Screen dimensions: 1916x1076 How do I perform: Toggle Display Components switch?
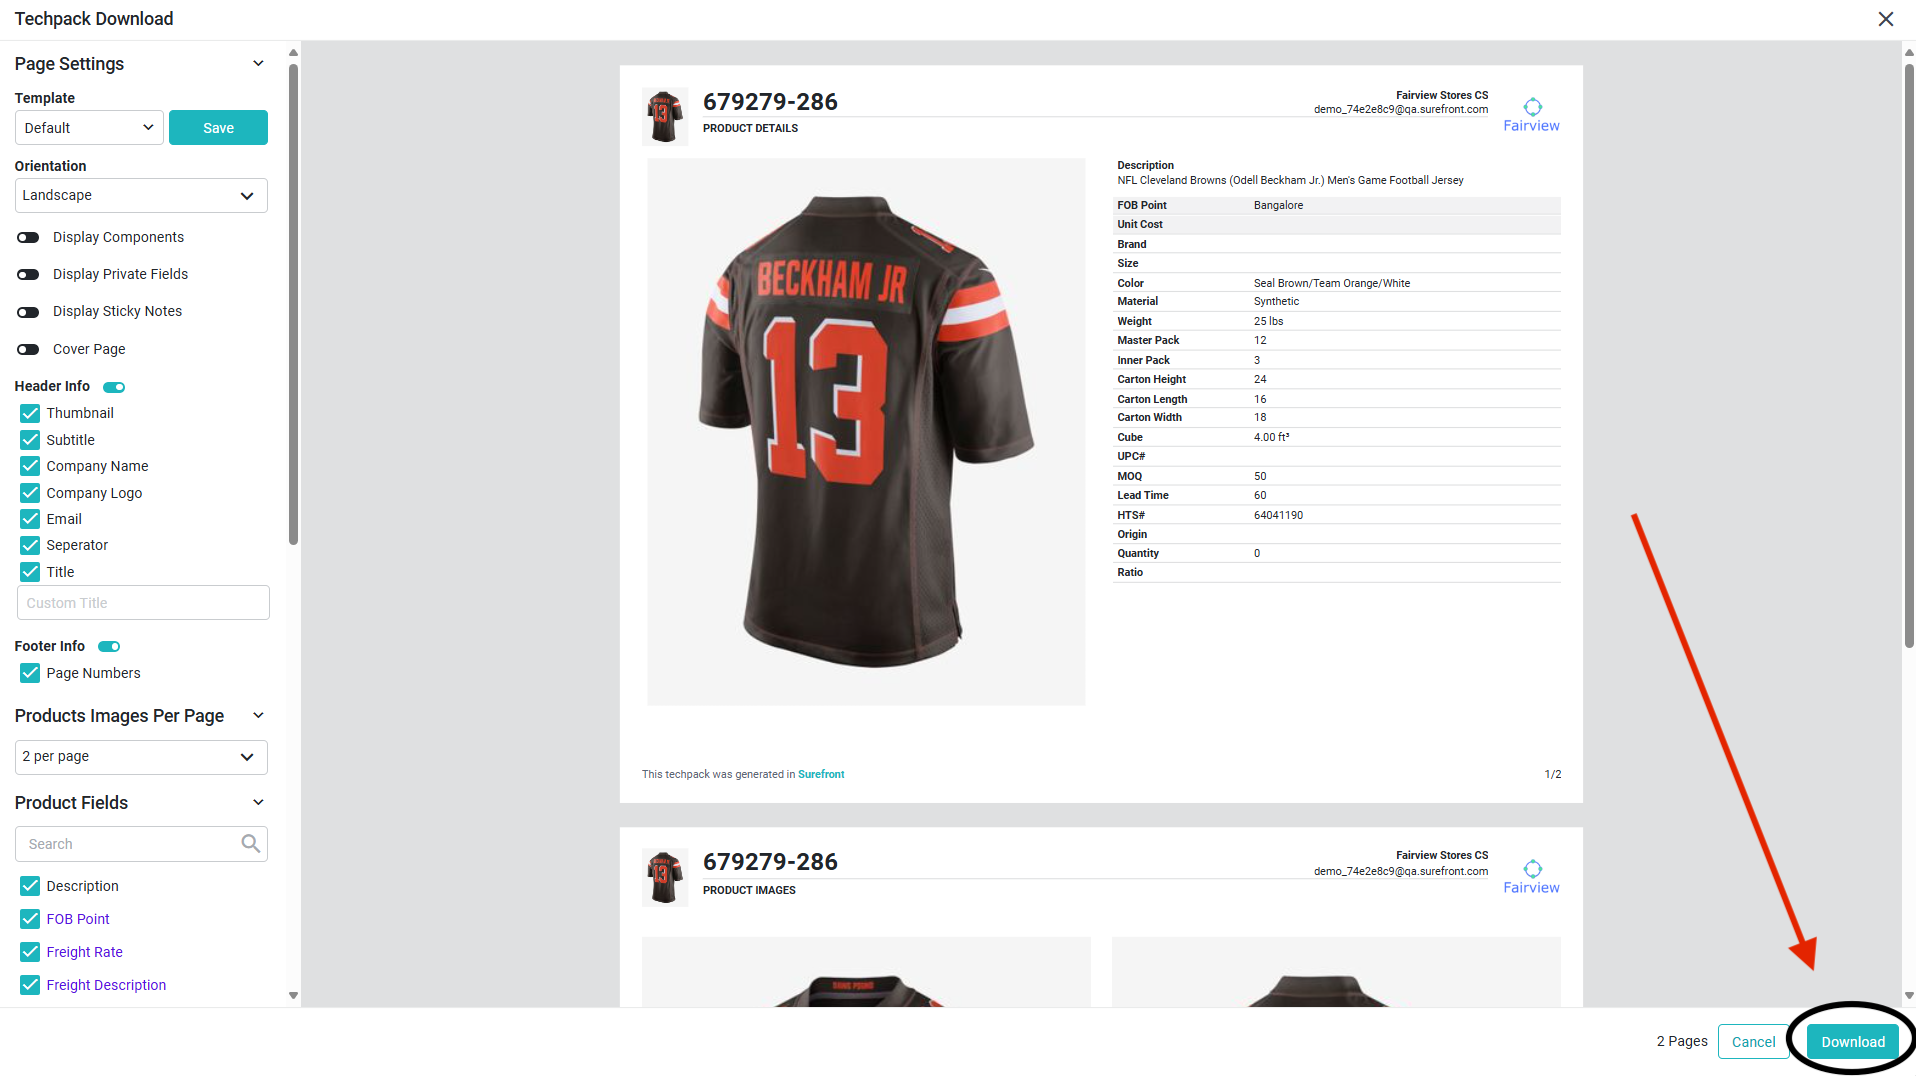28,237
